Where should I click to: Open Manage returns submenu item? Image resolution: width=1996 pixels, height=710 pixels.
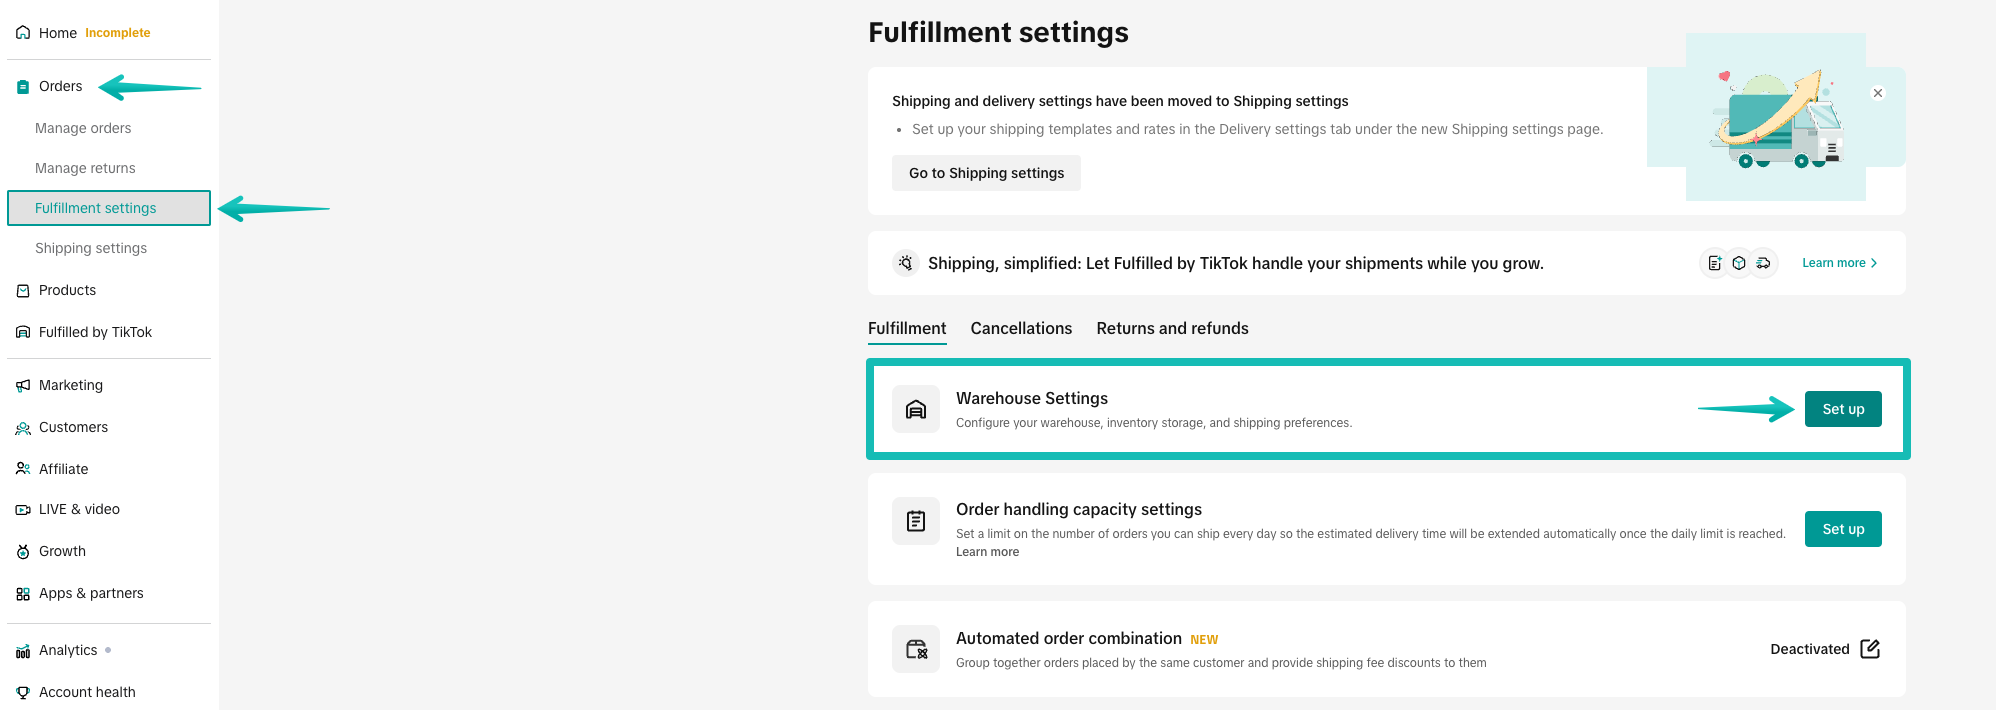[85, 168]
